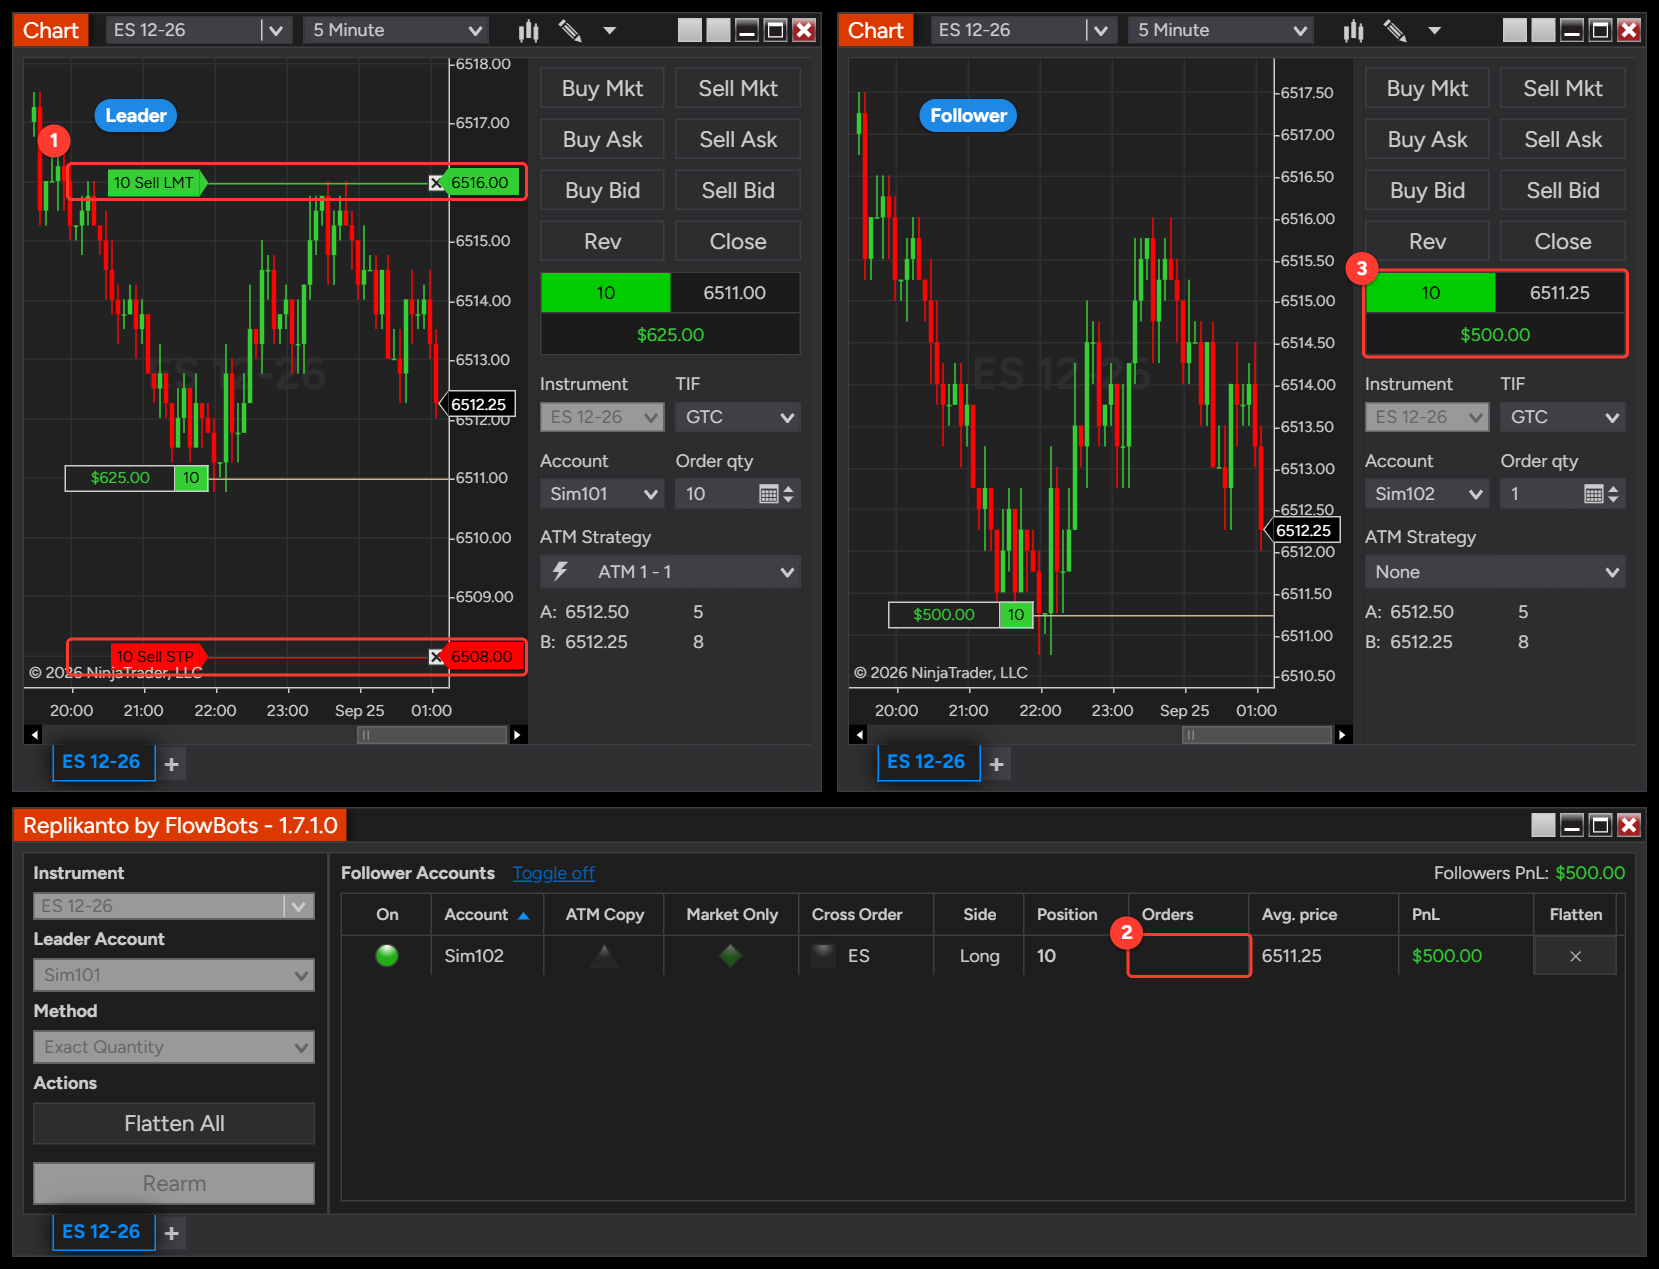Open Exact Quantity method dropdown

tap(174, 1047)
